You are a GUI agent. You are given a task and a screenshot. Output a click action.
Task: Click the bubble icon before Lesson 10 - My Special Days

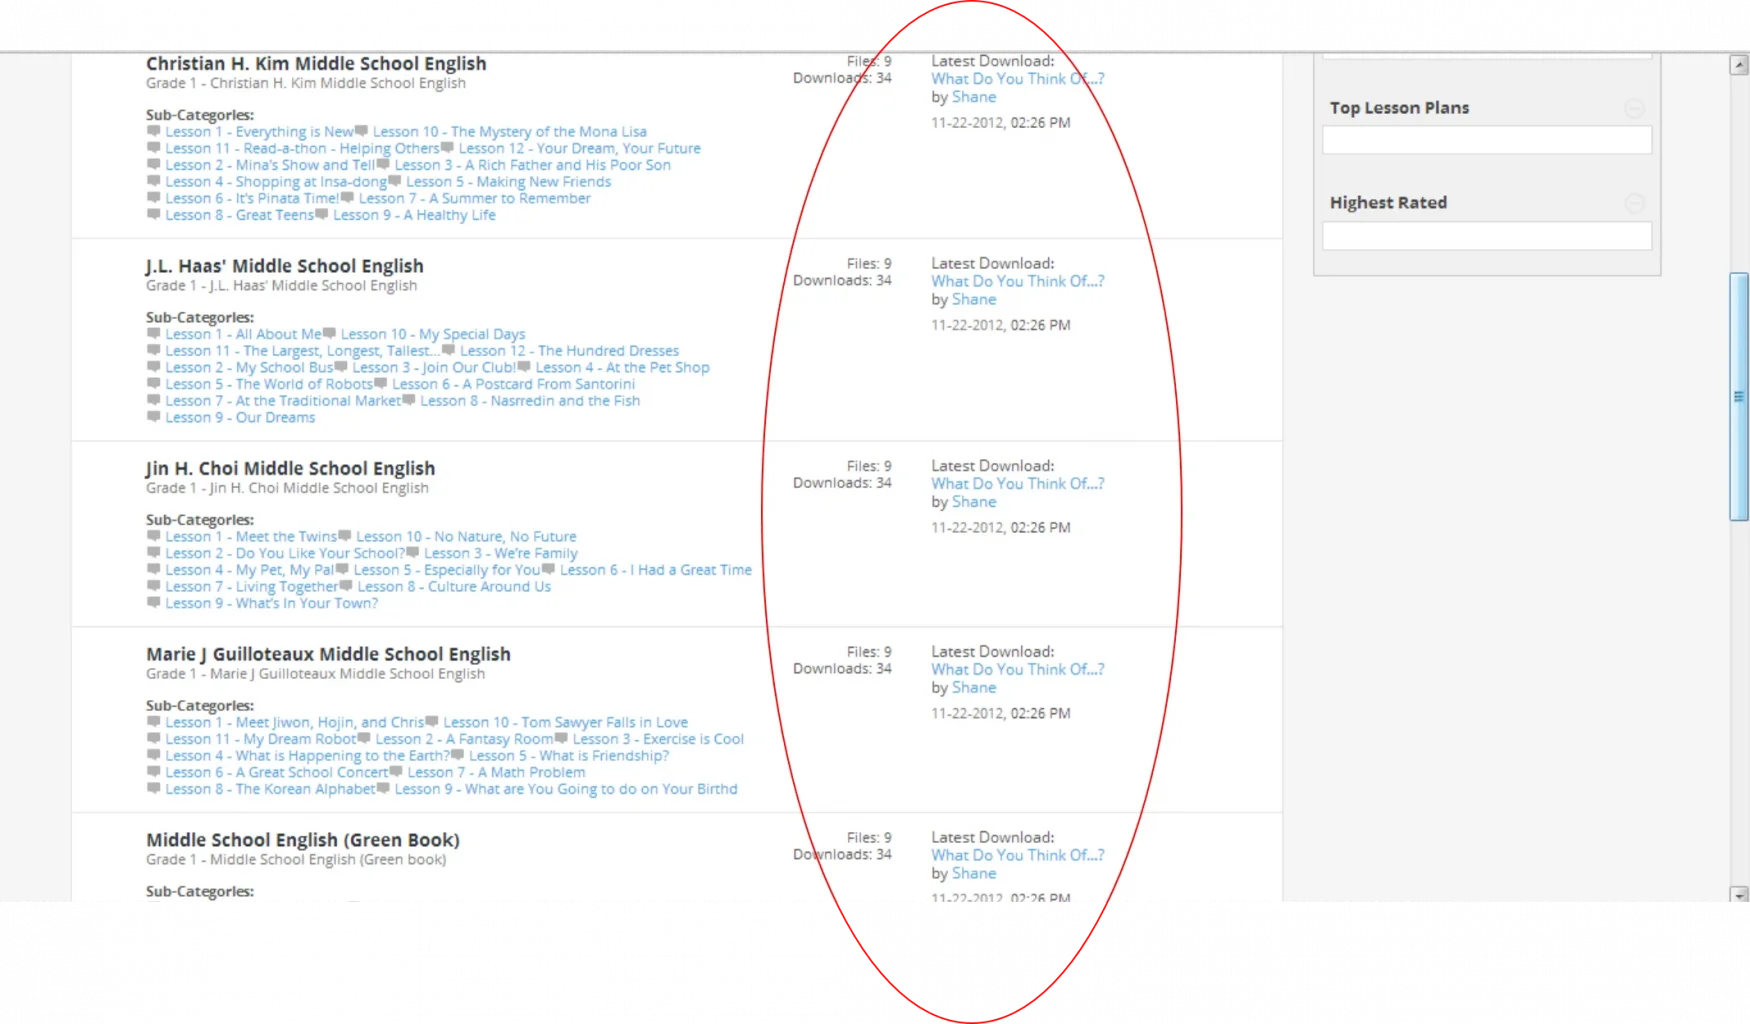(329, 334)
